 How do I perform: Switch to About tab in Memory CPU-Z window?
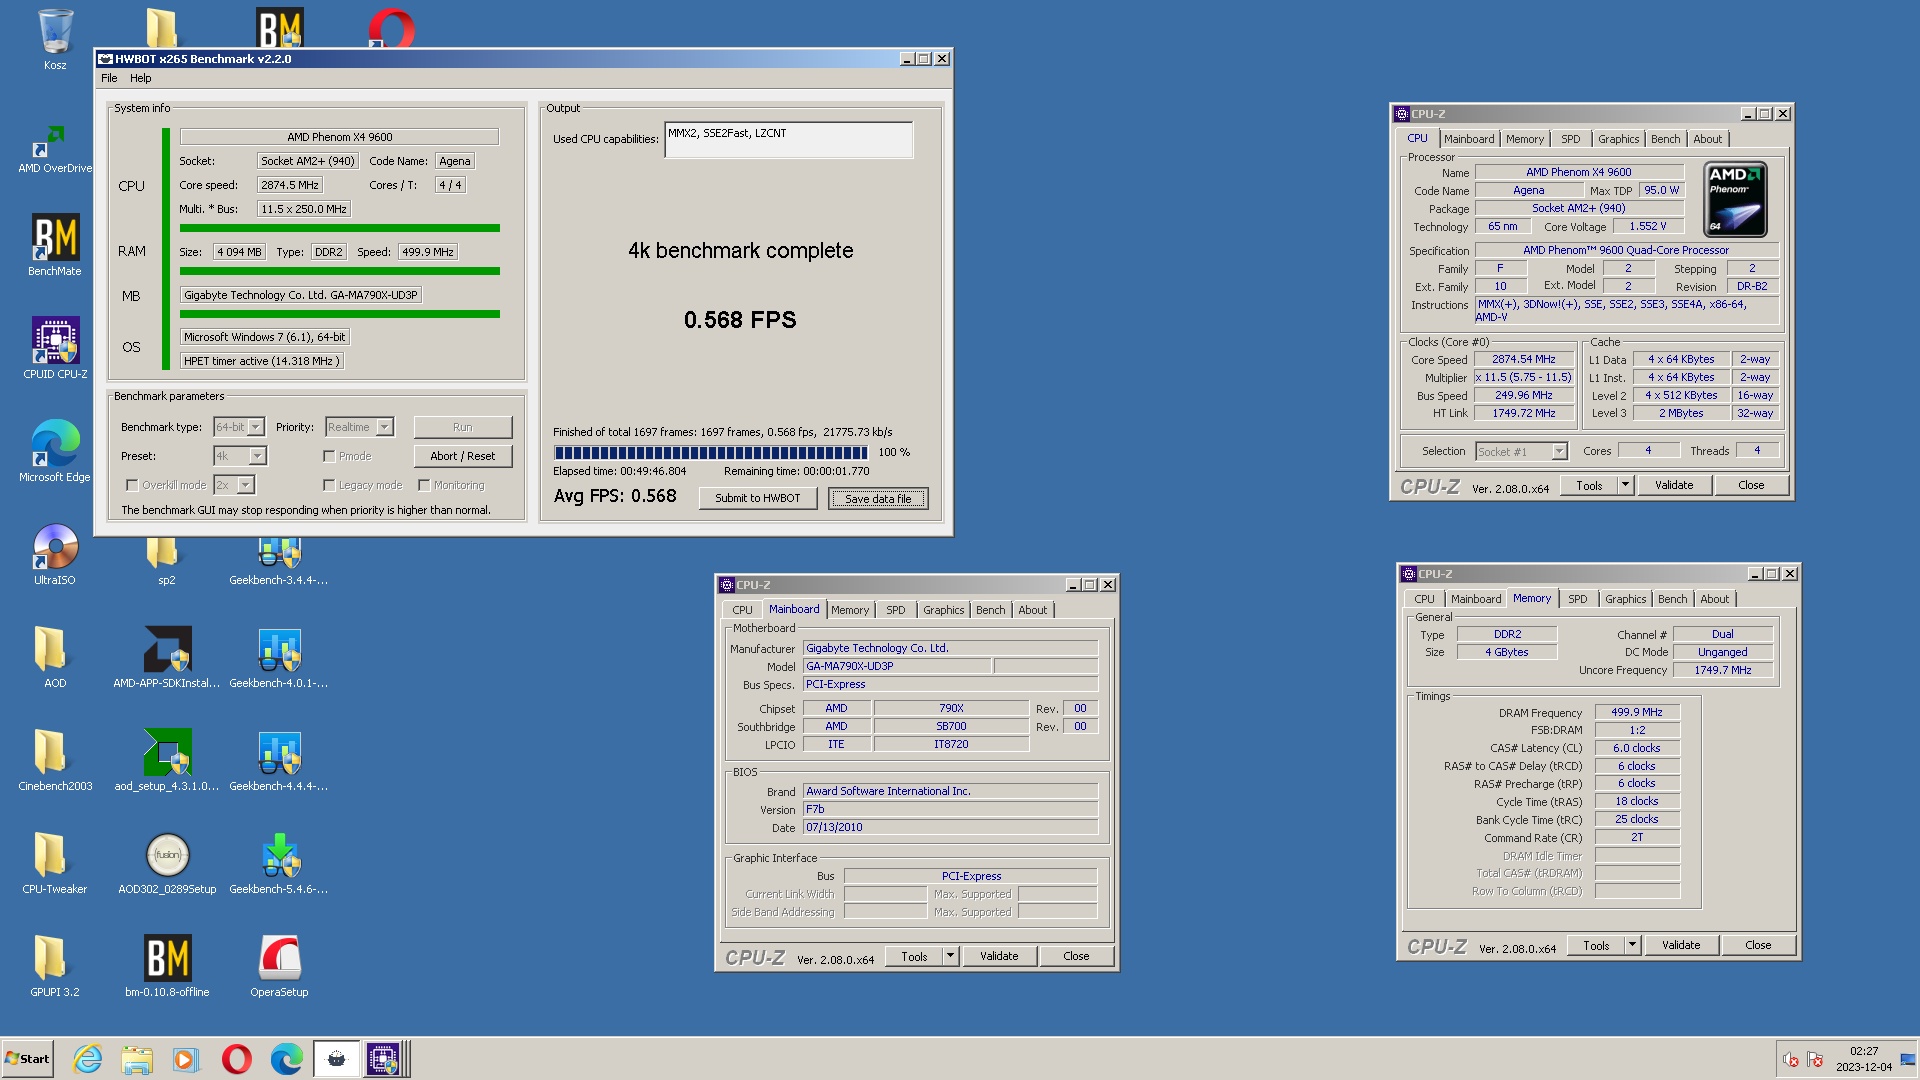(1714, 599)
